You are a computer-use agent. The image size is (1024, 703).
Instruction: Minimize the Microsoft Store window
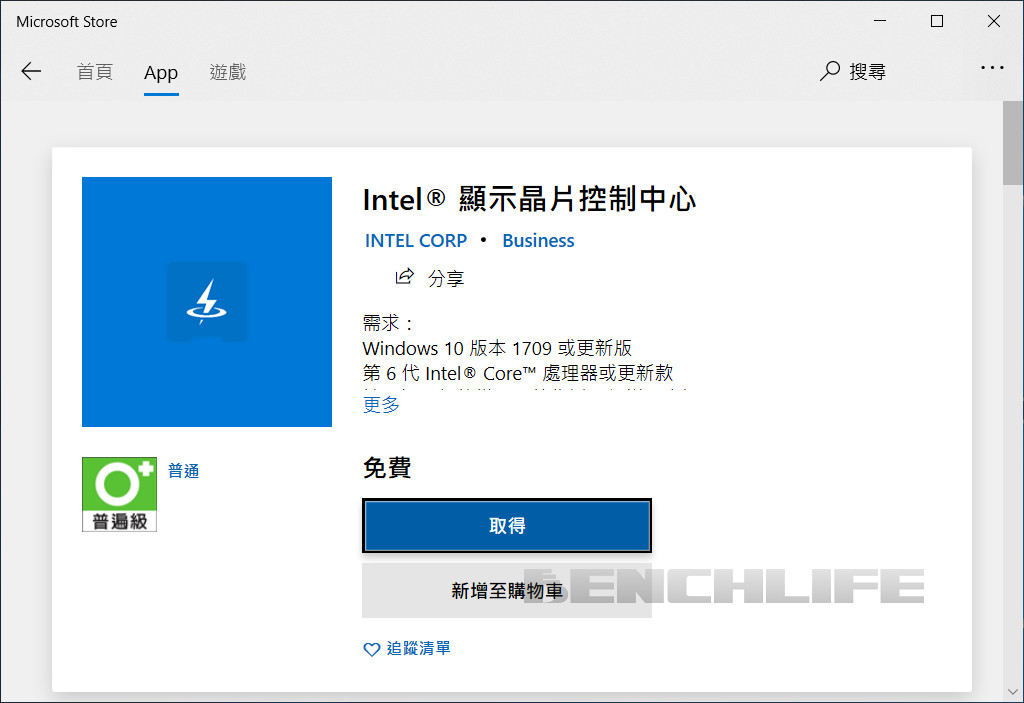click(x=880, y=21)
